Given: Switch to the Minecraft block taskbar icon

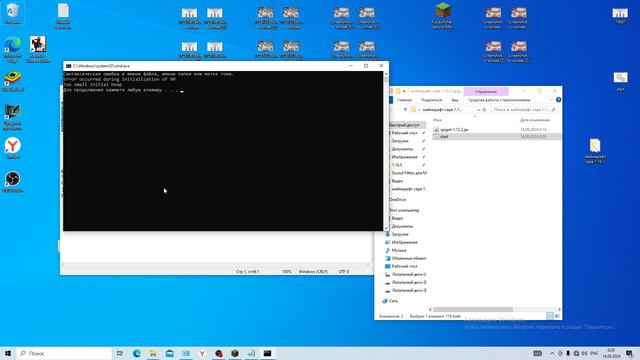Looking at the screenshot, I should click(x=235, y=353).
